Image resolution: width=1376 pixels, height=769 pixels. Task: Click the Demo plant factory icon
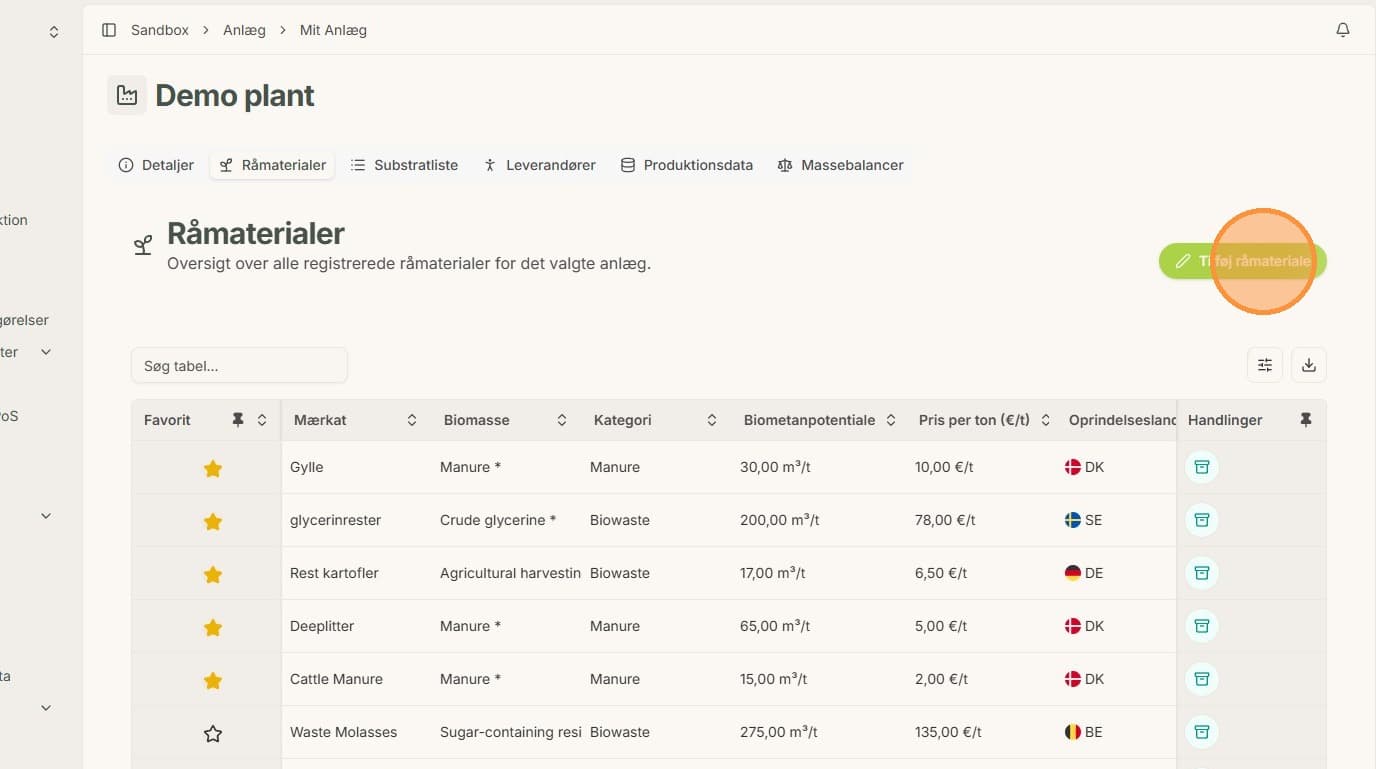click(127, 95)
